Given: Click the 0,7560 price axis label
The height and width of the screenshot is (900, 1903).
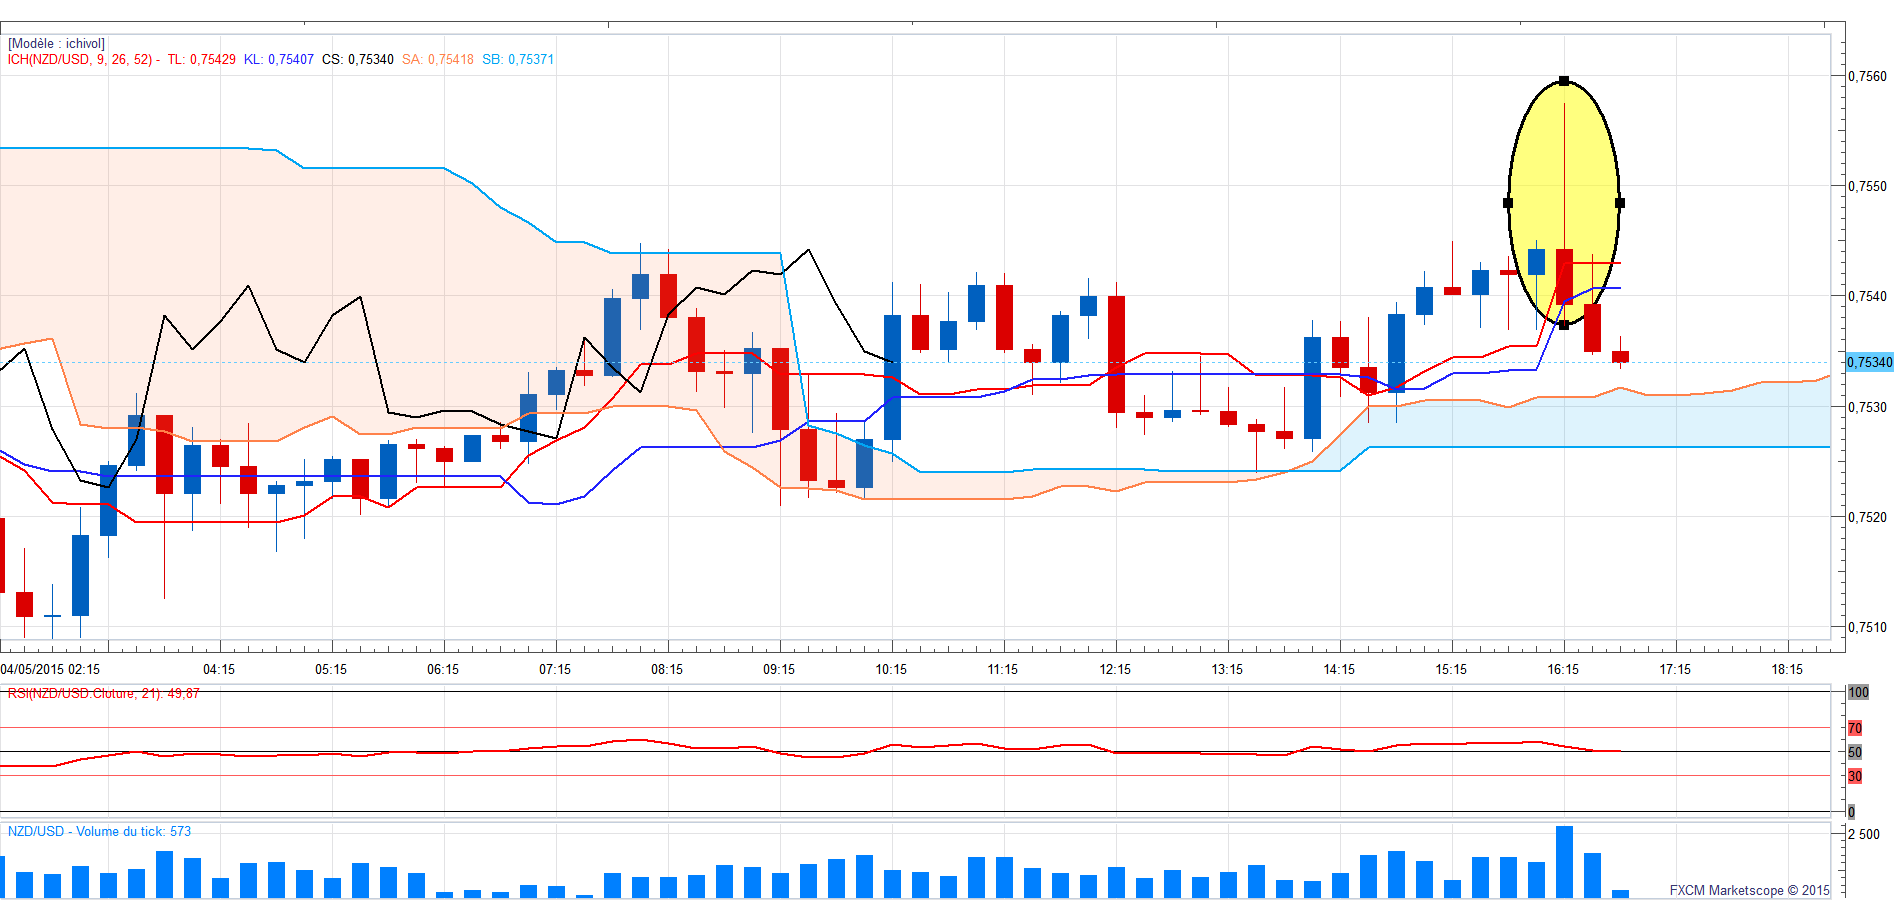Looking at the screenshot, I should [x=1867, y=76].
